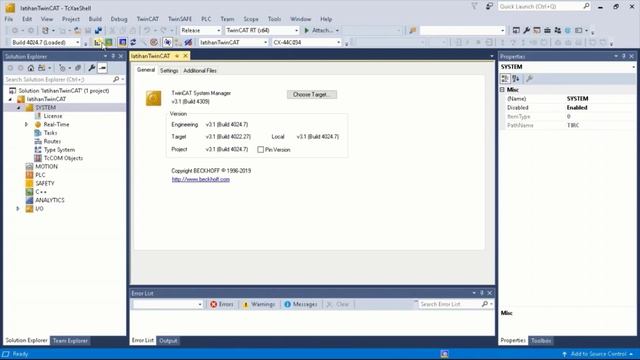This screenshot has width=640, height=360.
Task: Switch to the Output tab
Action: (168, 341)
